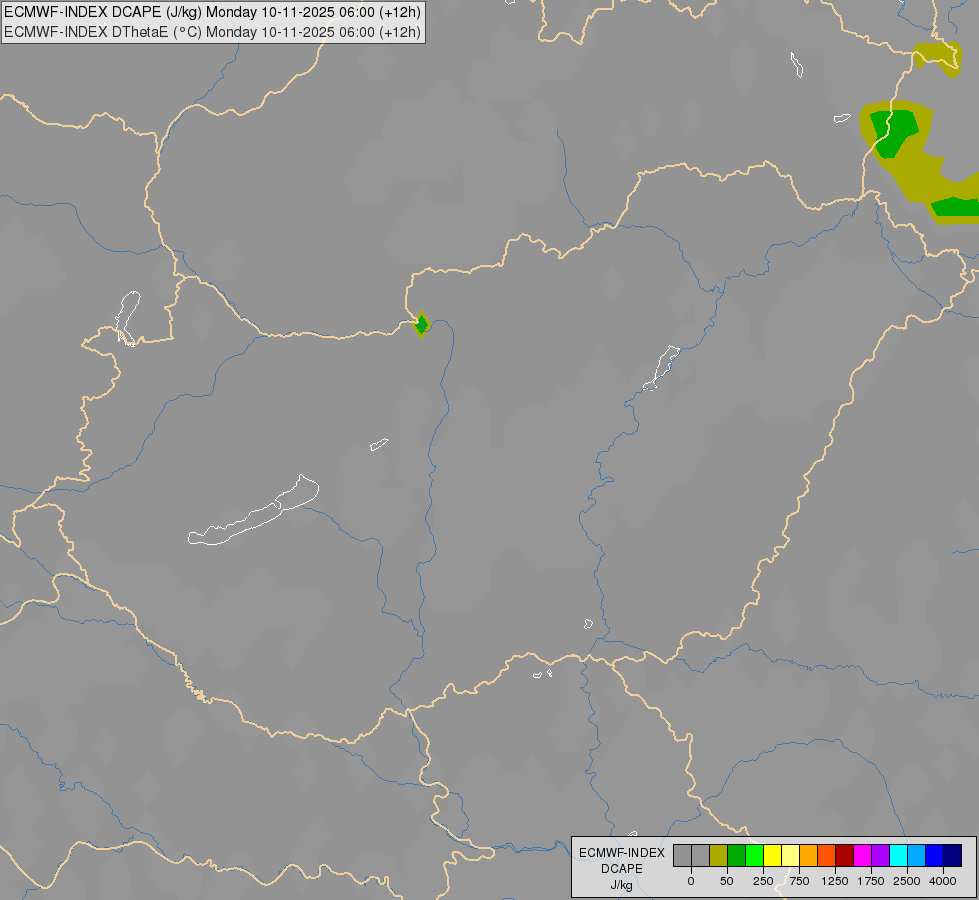Click the sky blue legend swatch
The width and height of the screenshot is (979, 900).
pos(917,855)
